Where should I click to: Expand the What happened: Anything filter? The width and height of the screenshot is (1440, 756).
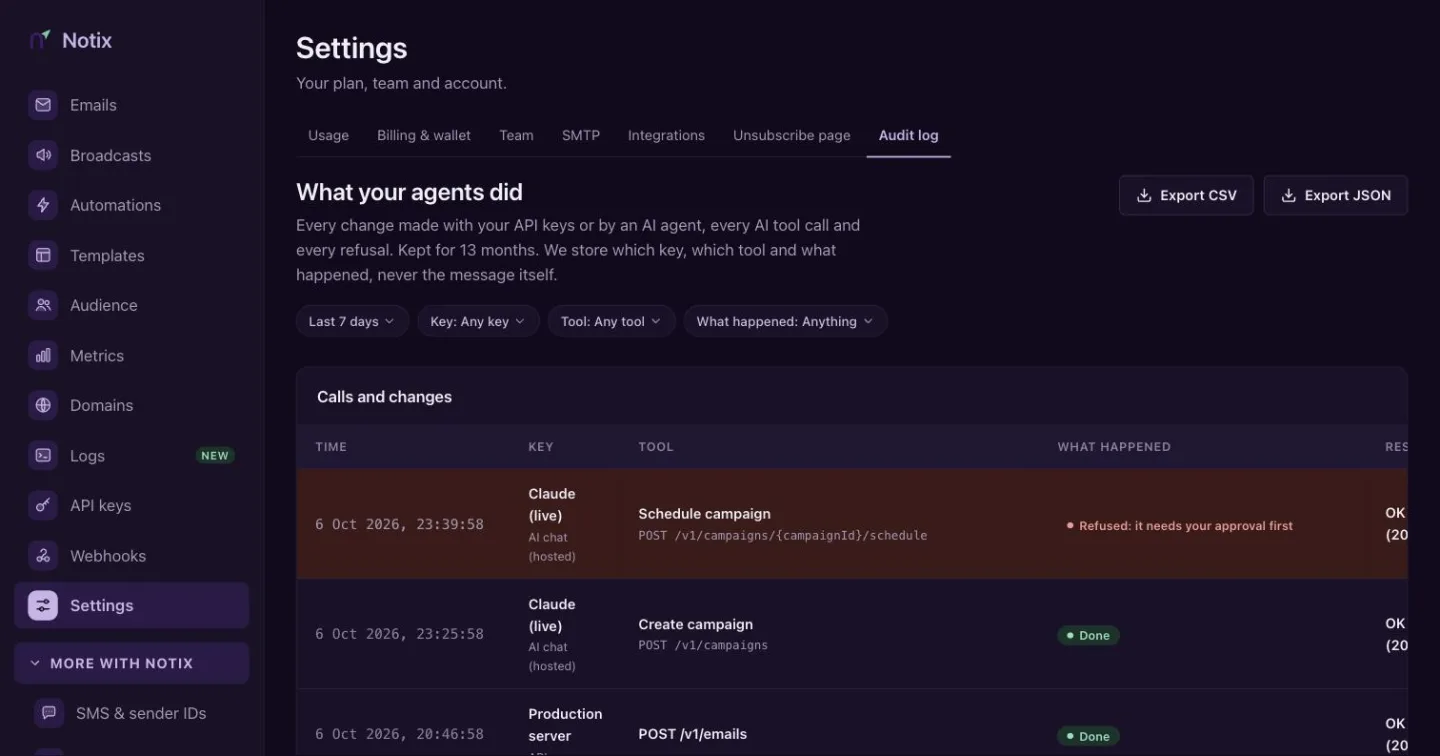[x=785, y=321]
